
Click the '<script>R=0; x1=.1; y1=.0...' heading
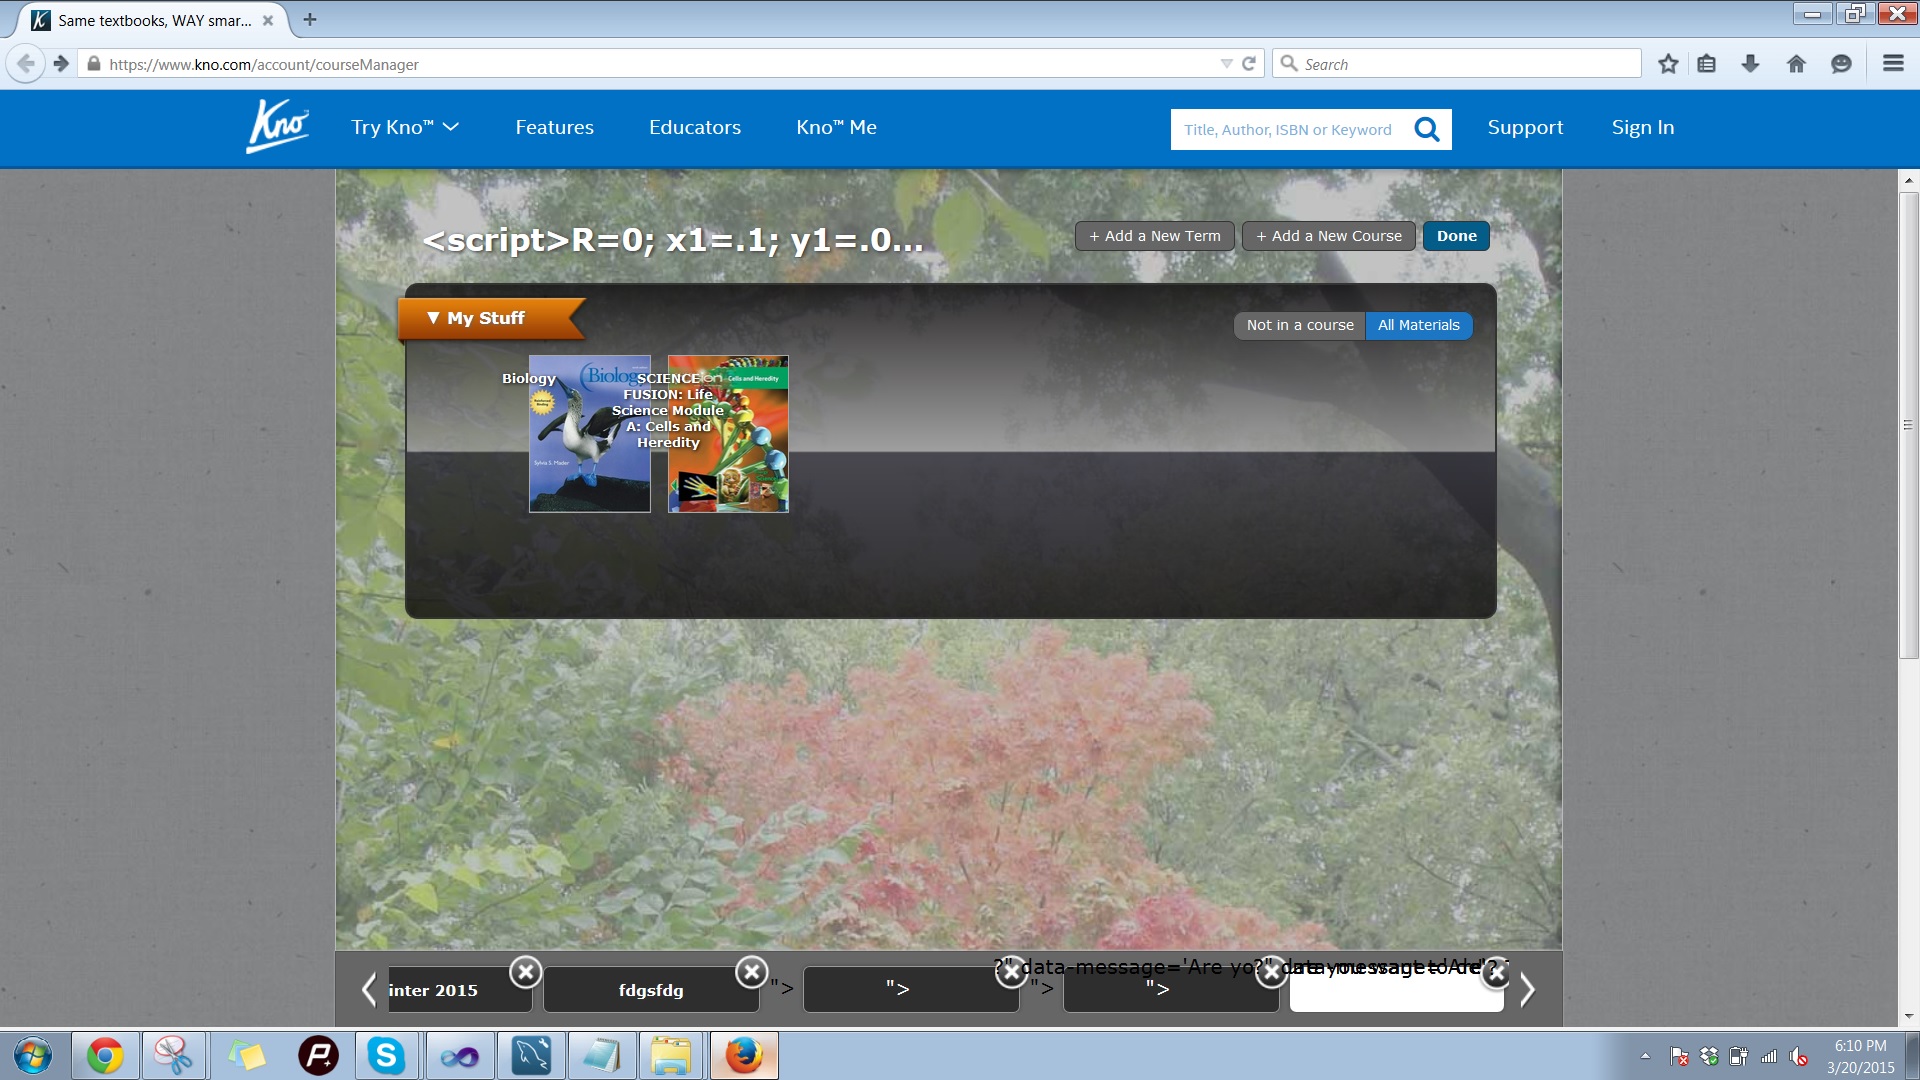pos(673,240)
